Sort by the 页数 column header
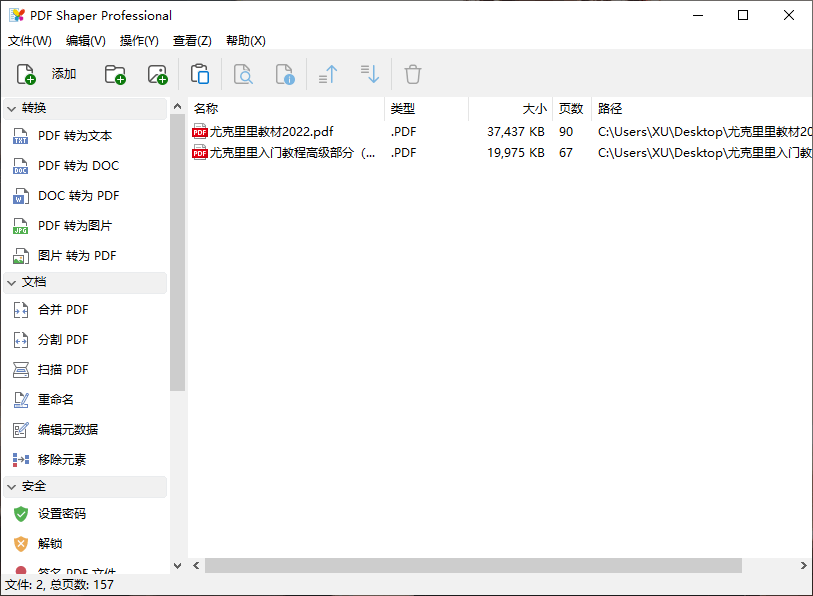The height and width of the screenshot is (596, 813). point(572,108)
